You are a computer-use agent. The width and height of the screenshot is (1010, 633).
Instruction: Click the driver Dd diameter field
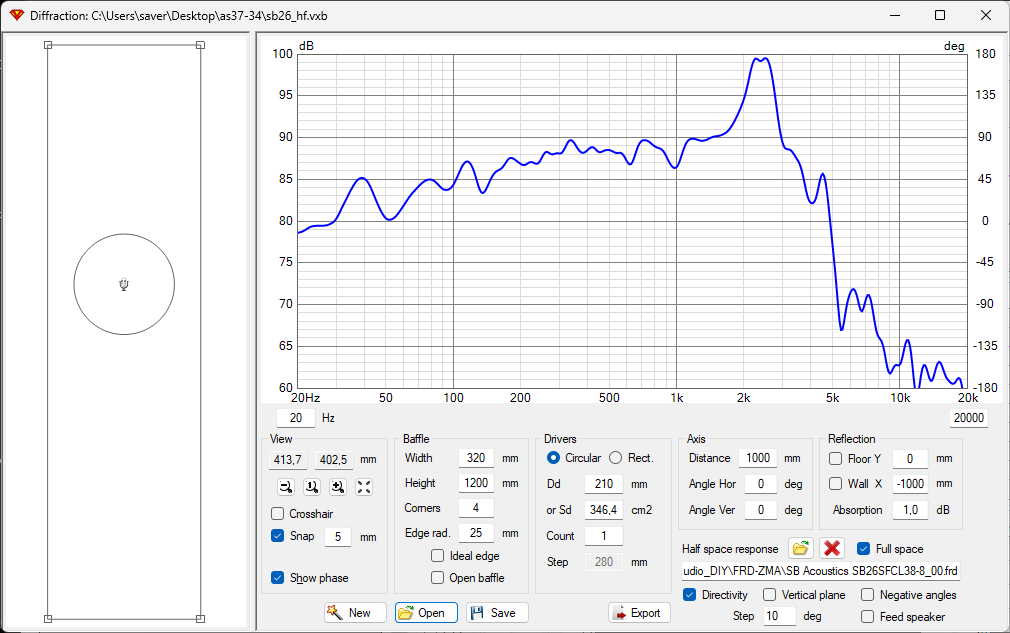(x=604, y=484)
